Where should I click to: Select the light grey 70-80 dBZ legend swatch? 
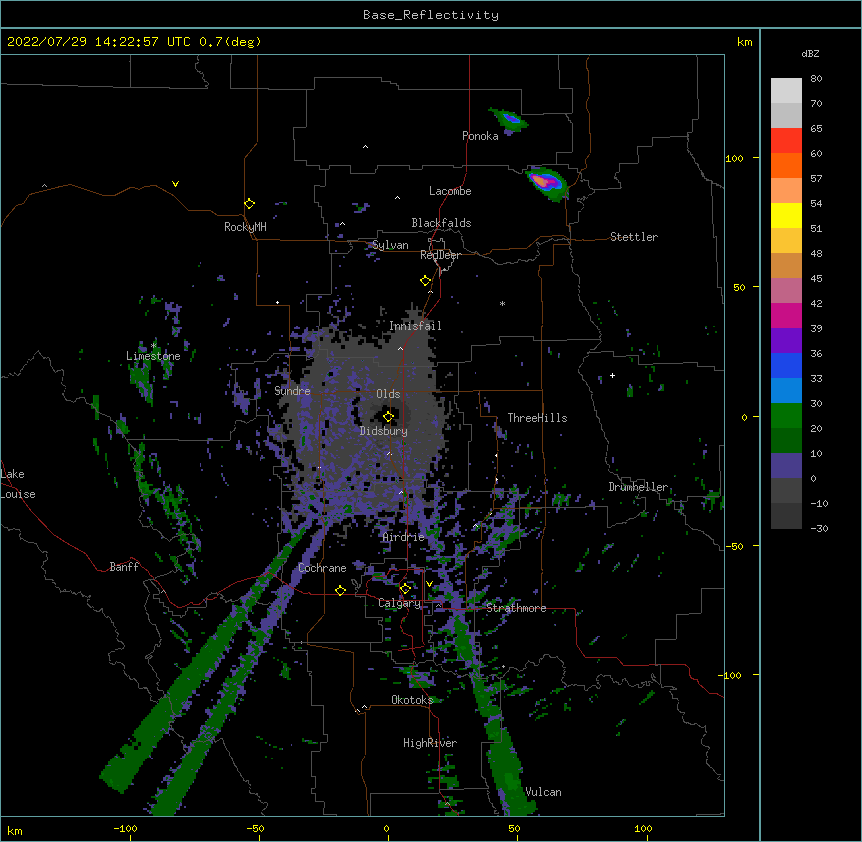tap(786, 91)
